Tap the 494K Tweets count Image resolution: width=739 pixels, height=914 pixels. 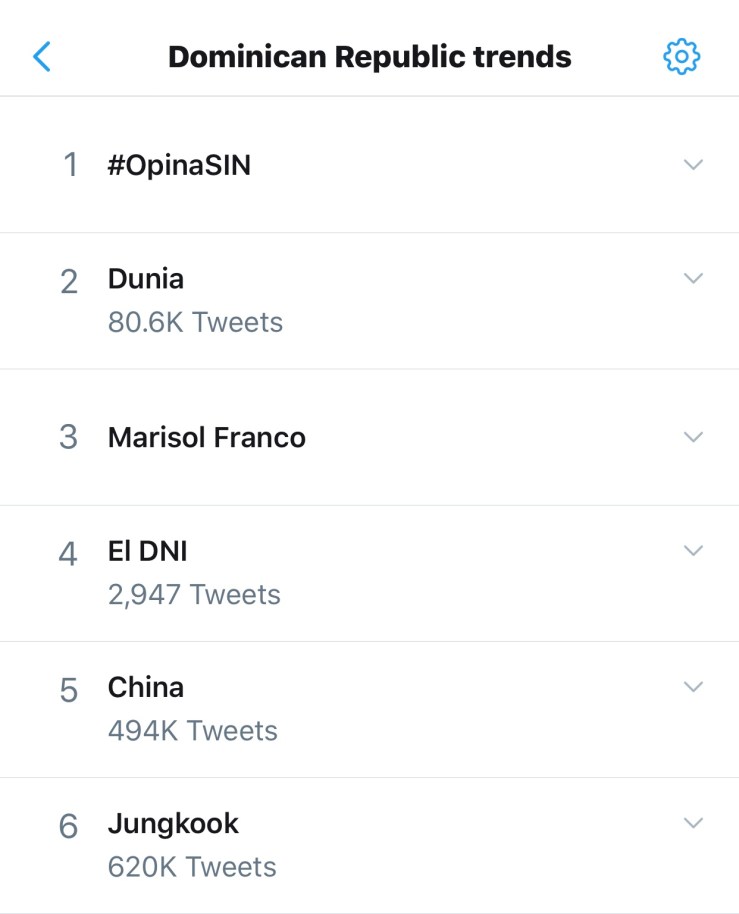(x=193, y=731)
